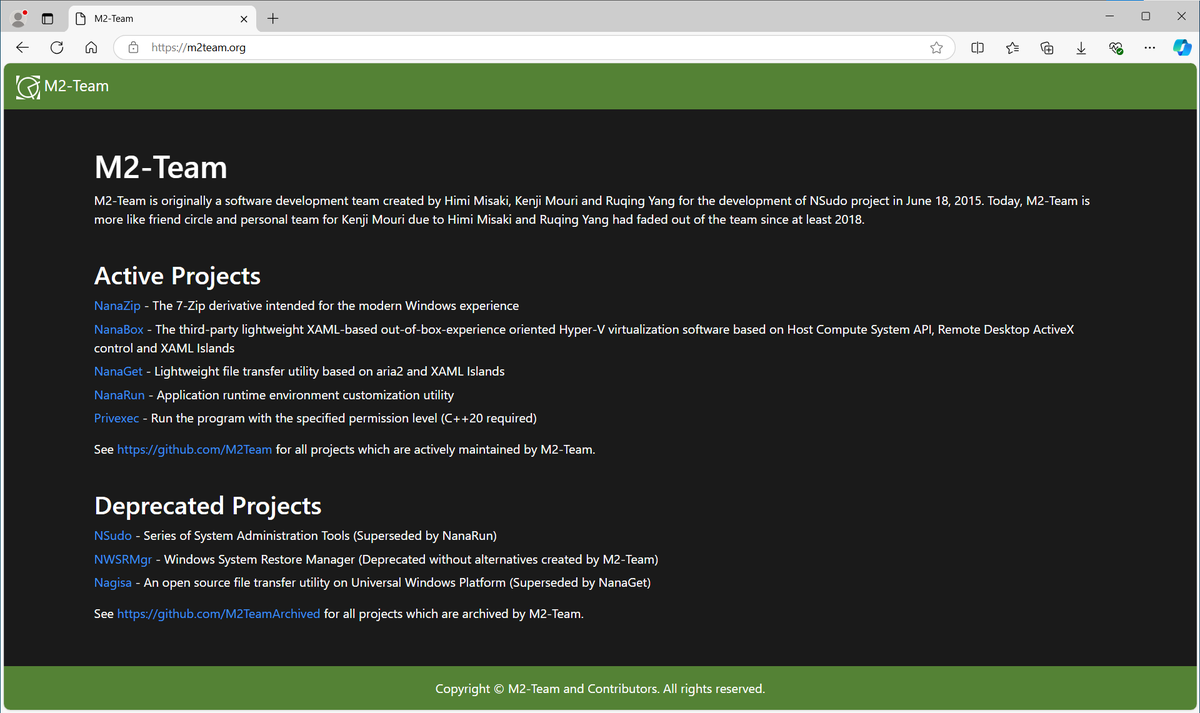Click the favorites star in address bar
The height and width of the screenshot is (713, 1200).
(x=937, y=47)
